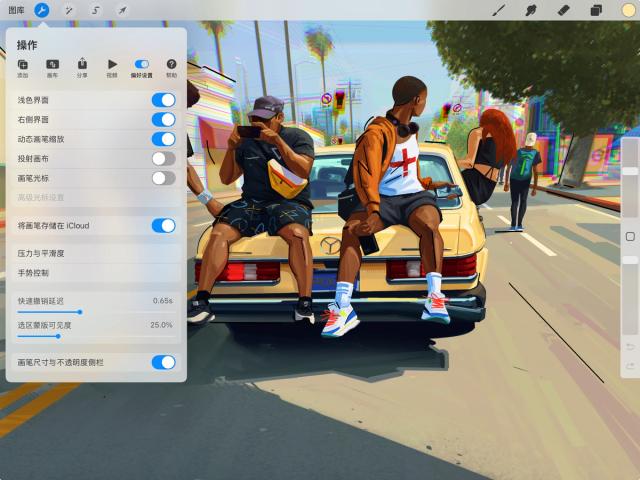The width and height of the screenshot is (640, 480).
Task: Turn off 浅色界面 switch
Action: (x=164, y=100)
